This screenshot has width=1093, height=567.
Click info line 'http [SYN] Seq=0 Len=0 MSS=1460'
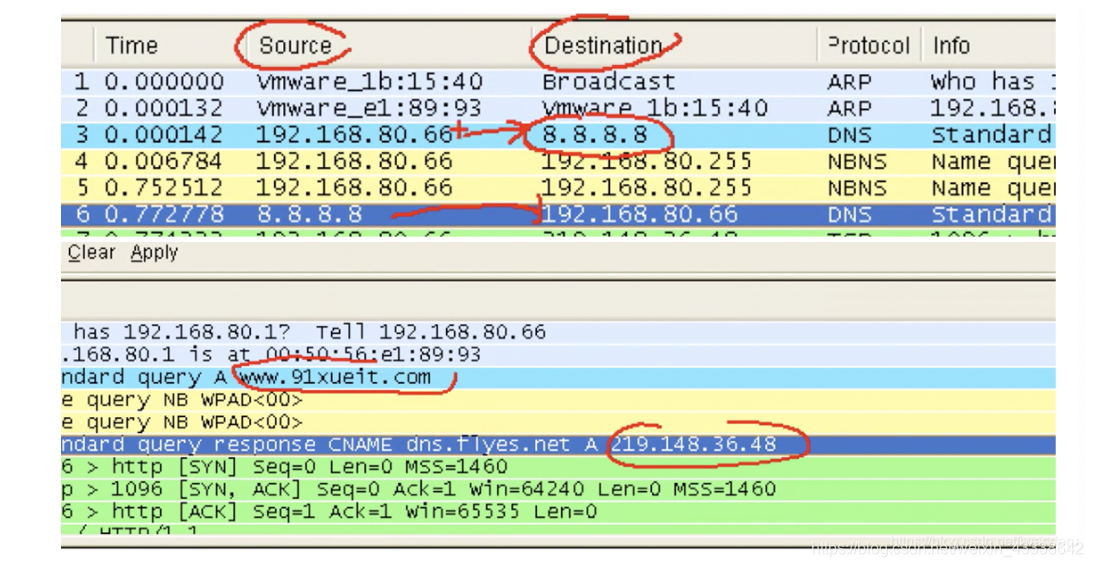(310, 467)
